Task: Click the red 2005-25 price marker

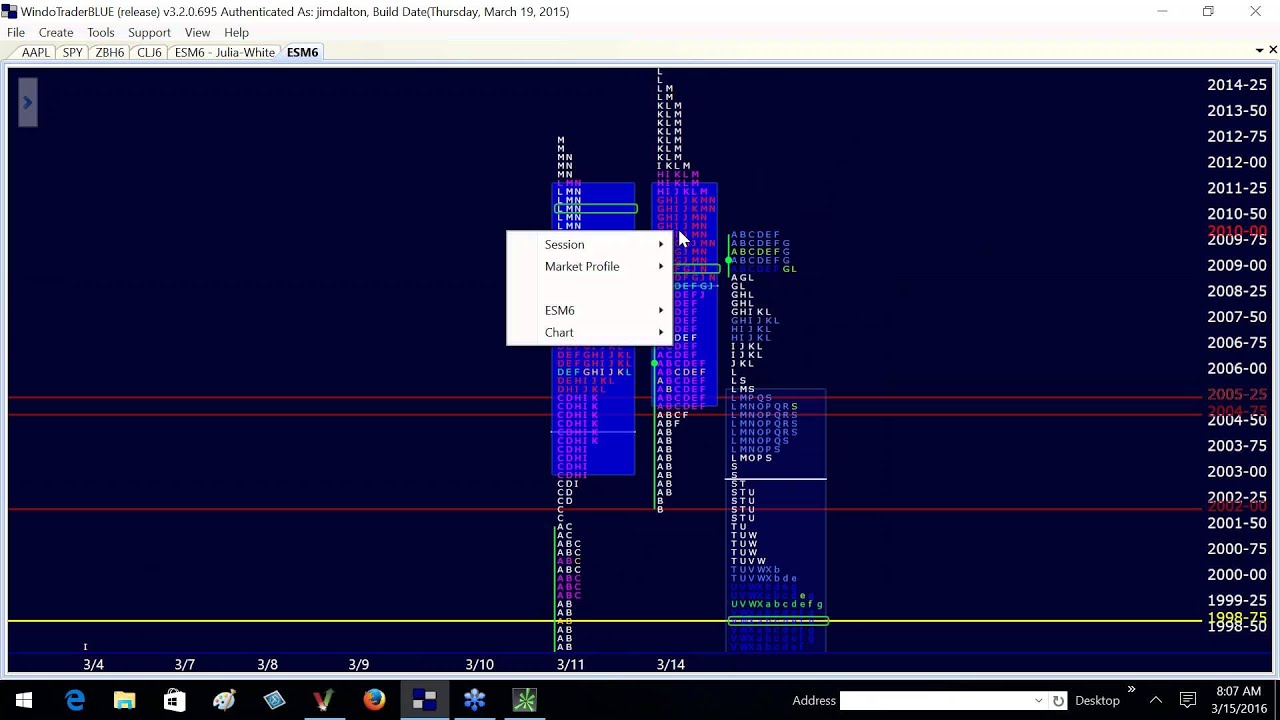Action: click(1237, 395)
